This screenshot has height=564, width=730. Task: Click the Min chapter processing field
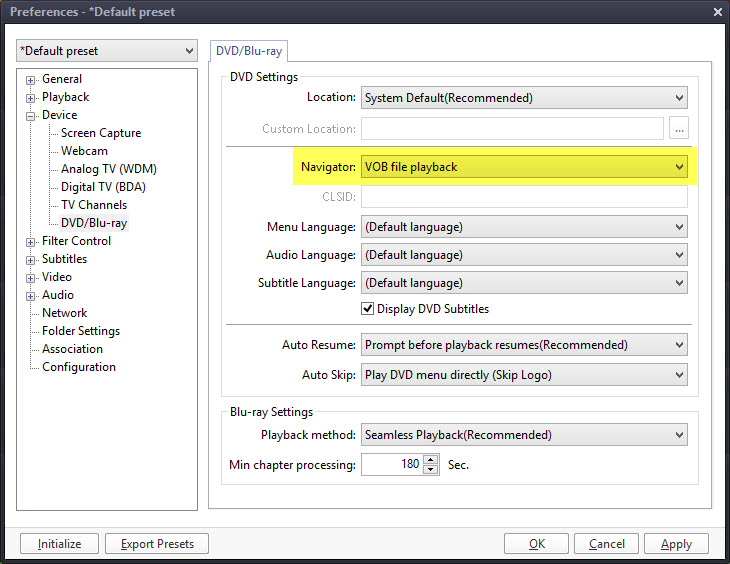pyautogui.click(x=392, y=465)
